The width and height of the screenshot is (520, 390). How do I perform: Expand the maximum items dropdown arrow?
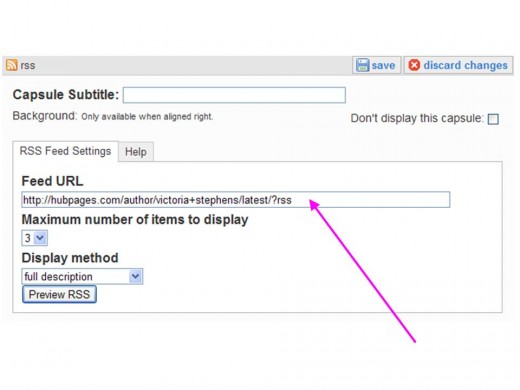pos(40,238)
